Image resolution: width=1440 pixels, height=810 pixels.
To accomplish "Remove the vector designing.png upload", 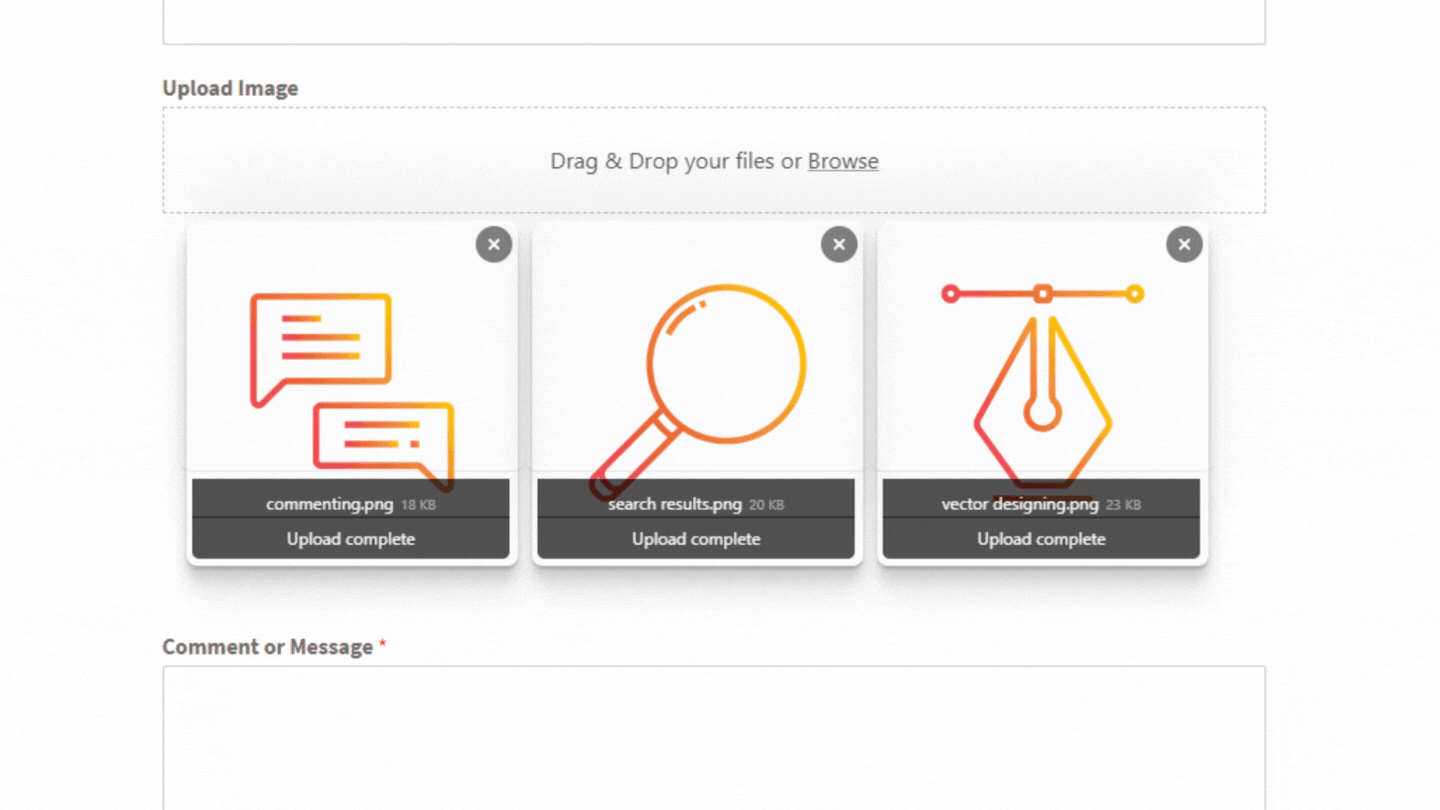I will 1184,244.
